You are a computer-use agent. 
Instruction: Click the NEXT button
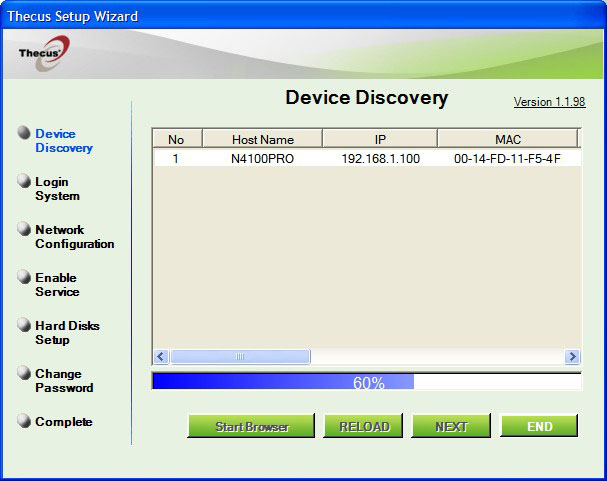point(451,426)
